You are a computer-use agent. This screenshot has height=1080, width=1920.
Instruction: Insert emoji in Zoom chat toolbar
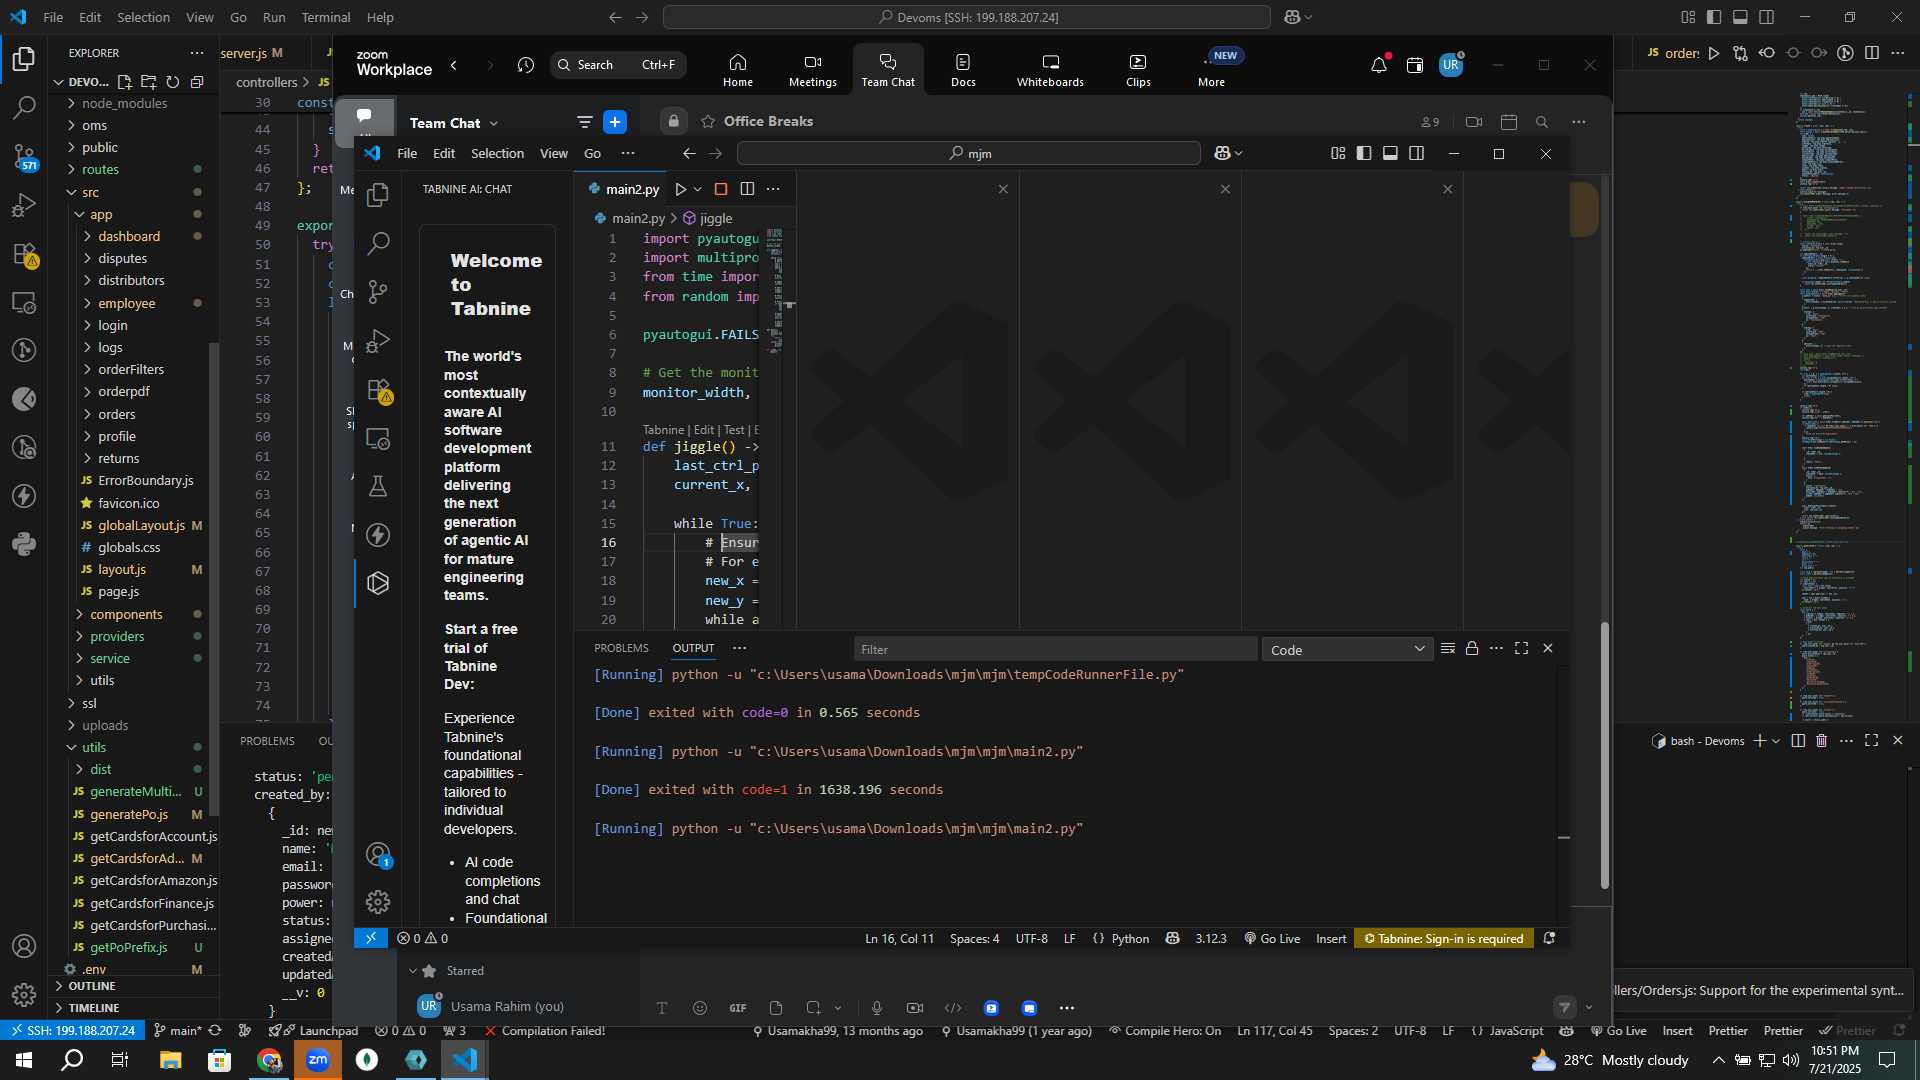tap(700, 1008)
